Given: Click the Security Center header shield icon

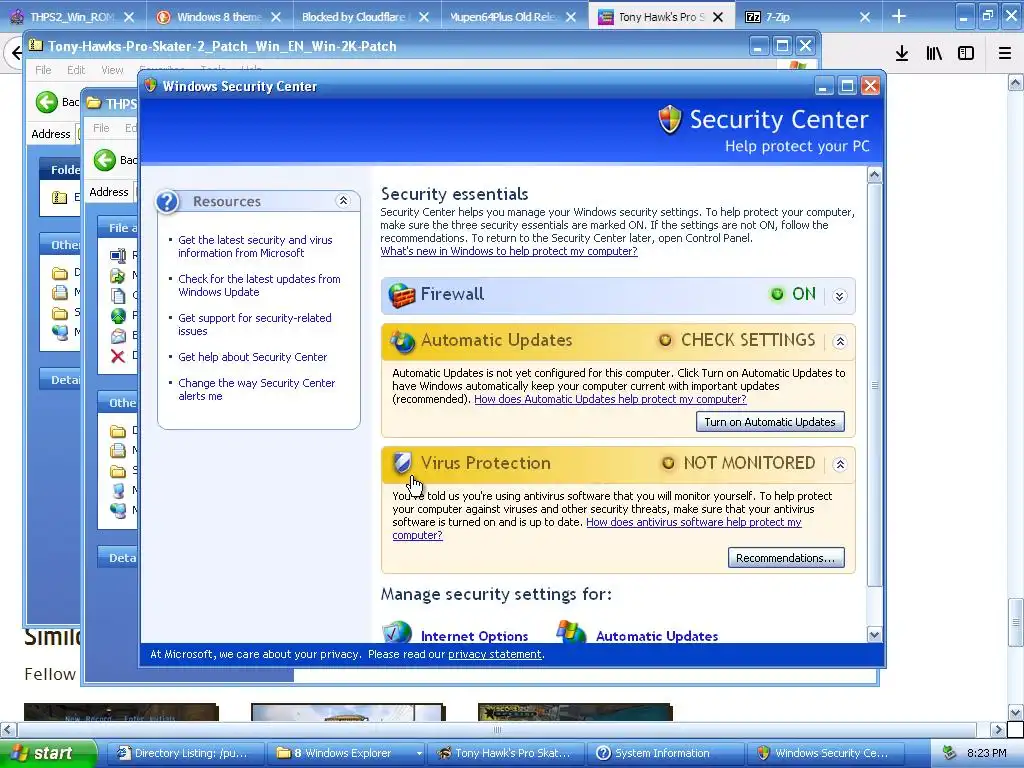Looking at the screenshot, I should coord(670,120).
